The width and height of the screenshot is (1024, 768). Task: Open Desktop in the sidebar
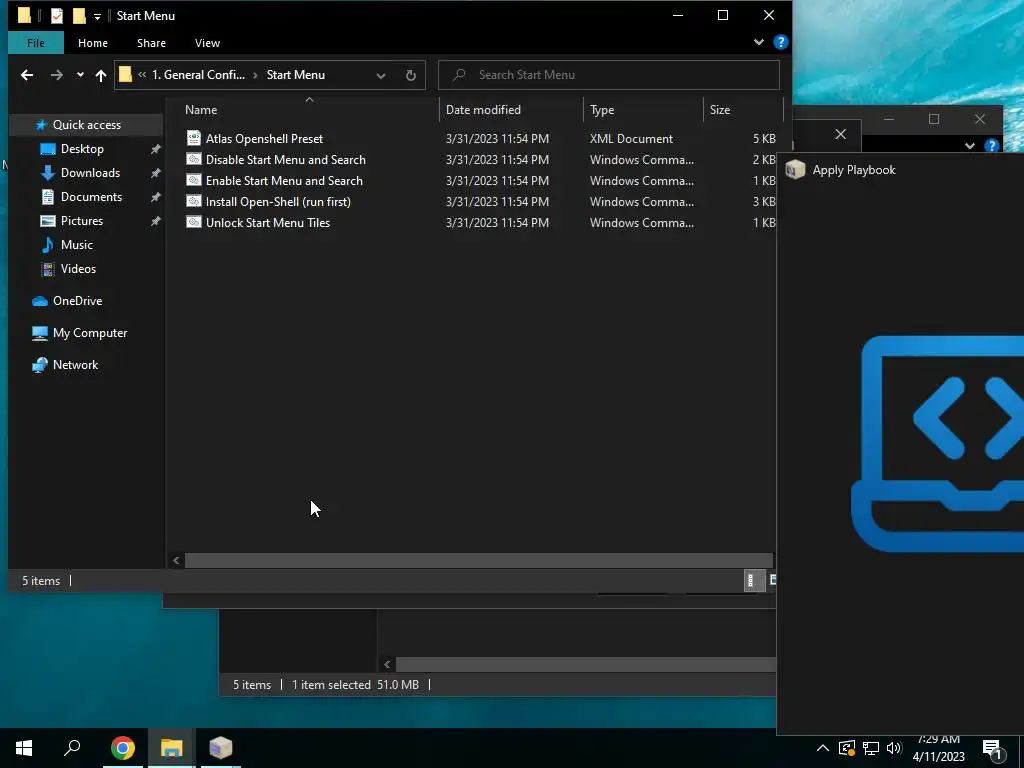click(82, 149)
